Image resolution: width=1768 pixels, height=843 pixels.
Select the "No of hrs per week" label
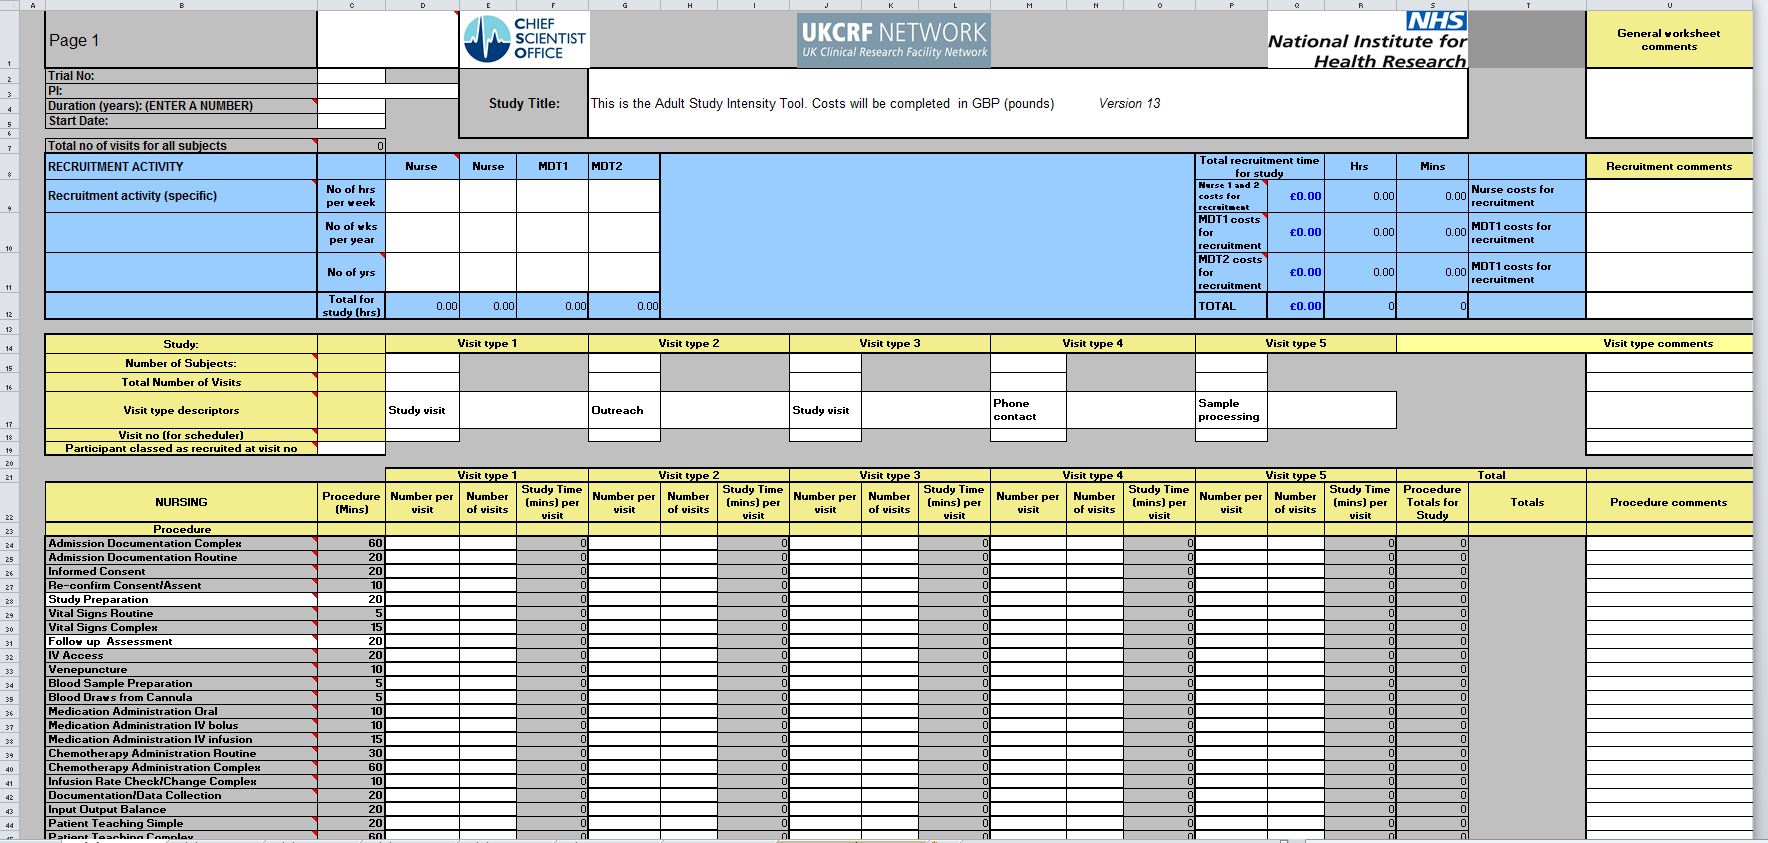351,196
